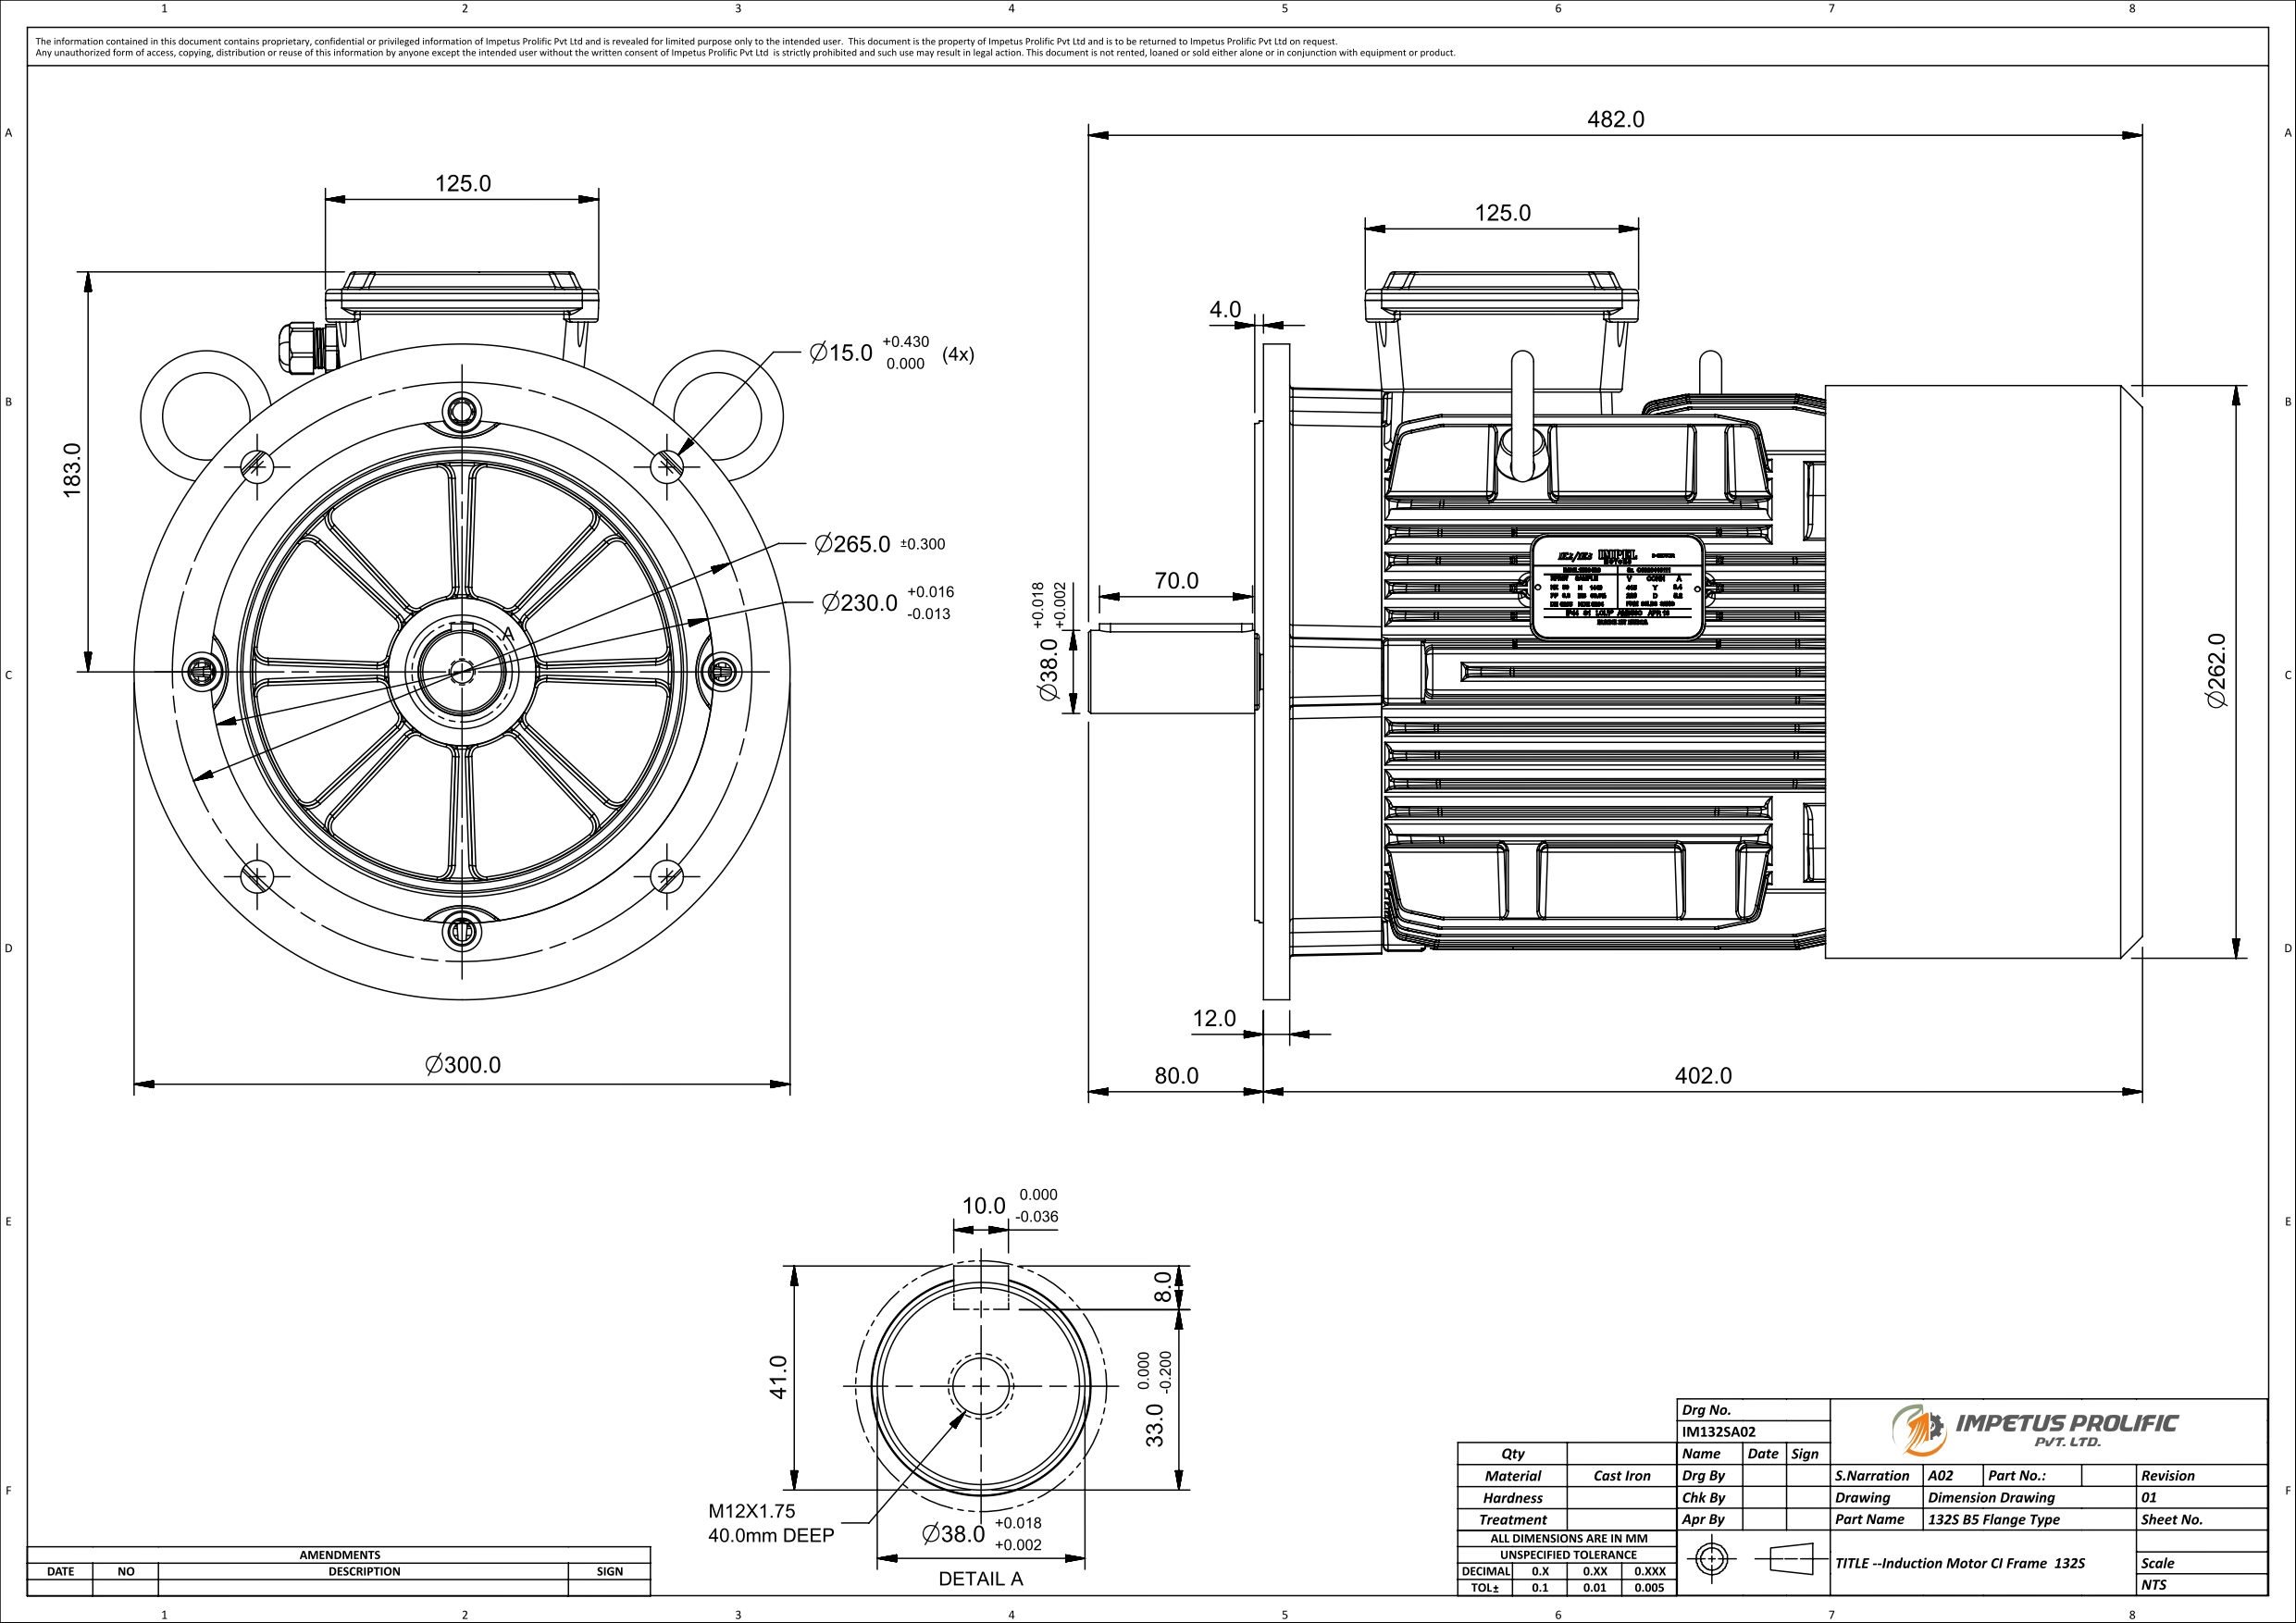Screen dimensions: 2296x1623
Task: Click the NO column in amendments table
Action: pyautogui.click(x=125, y=1571)
